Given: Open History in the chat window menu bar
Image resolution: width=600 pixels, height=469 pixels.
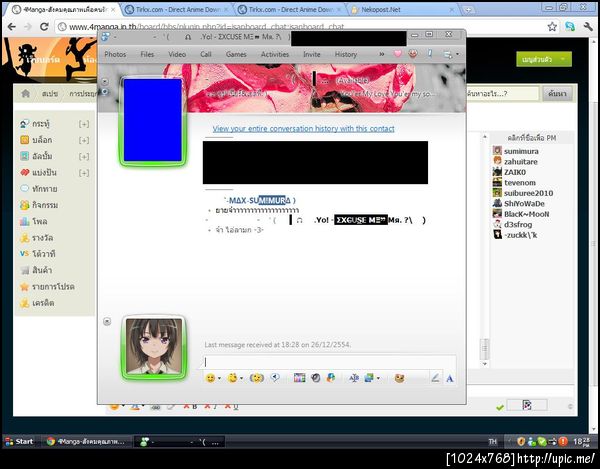Looking at the screenshot, I should click(x=346, y=54).
